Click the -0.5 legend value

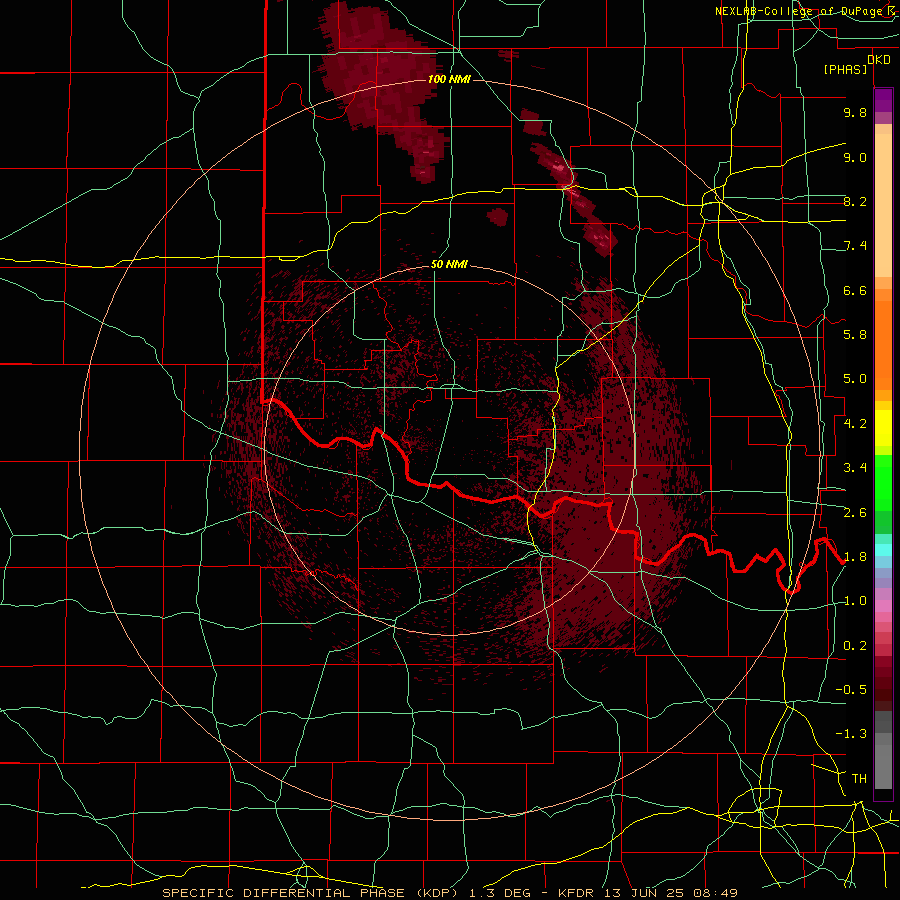tap(851, 690)
